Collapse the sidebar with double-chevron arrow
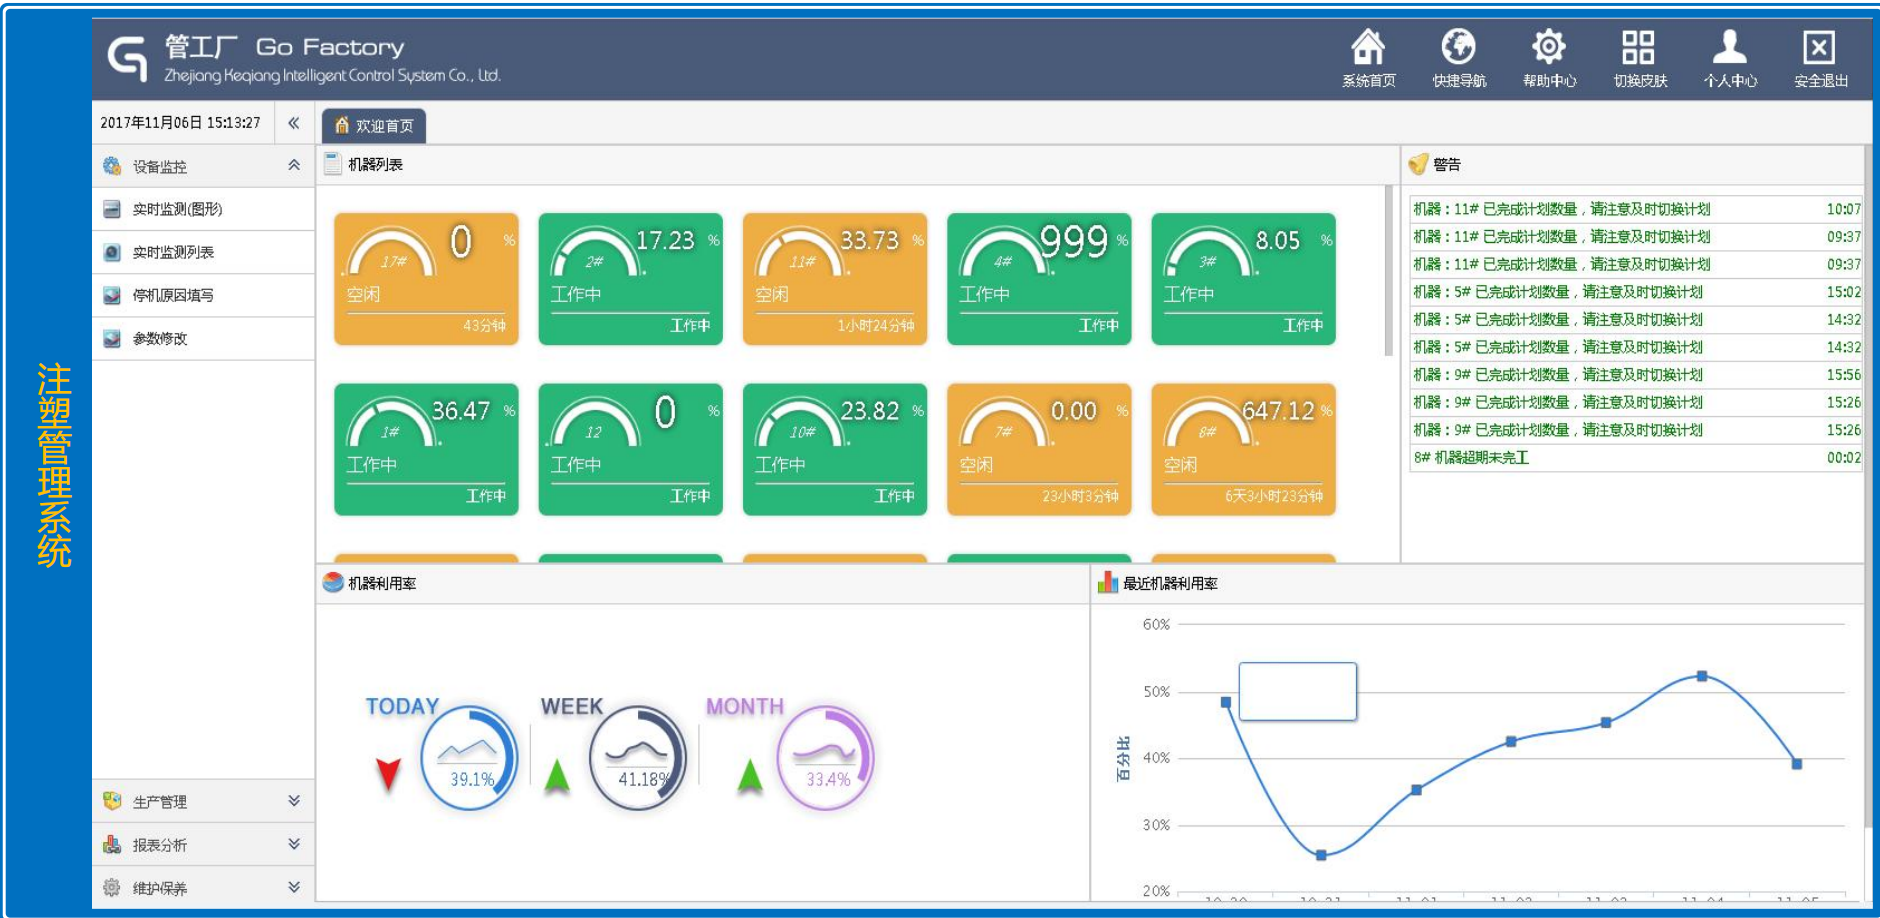The height and width of the screenshot is (918, 1880). coord(294,123)
